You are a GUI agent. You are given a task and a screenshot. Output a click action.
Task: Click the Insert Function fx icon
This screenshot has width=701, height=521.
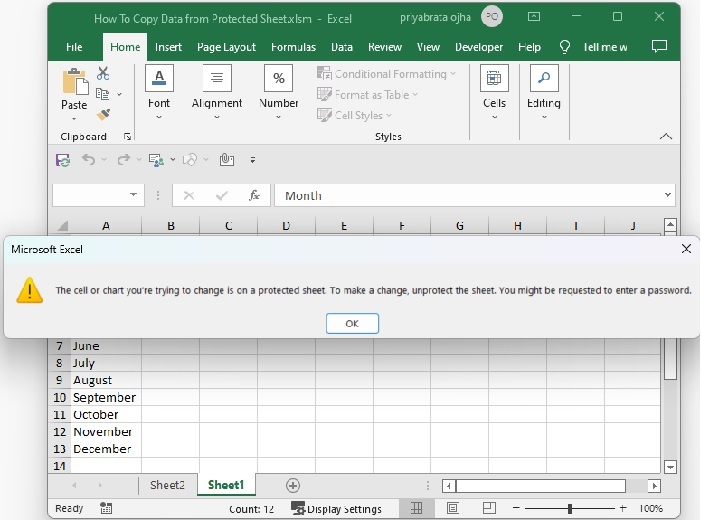click(x=255, y=196)
